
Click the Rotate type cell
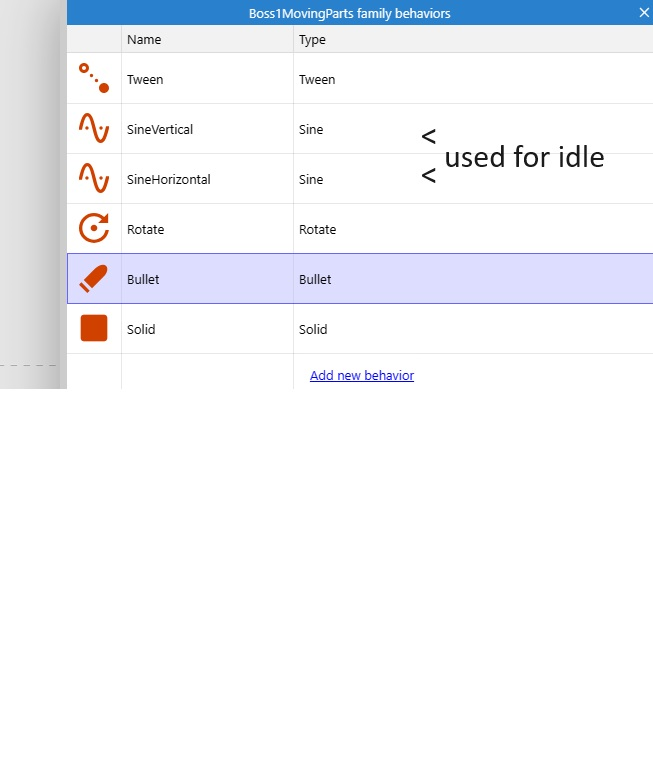tap(317, 230)
